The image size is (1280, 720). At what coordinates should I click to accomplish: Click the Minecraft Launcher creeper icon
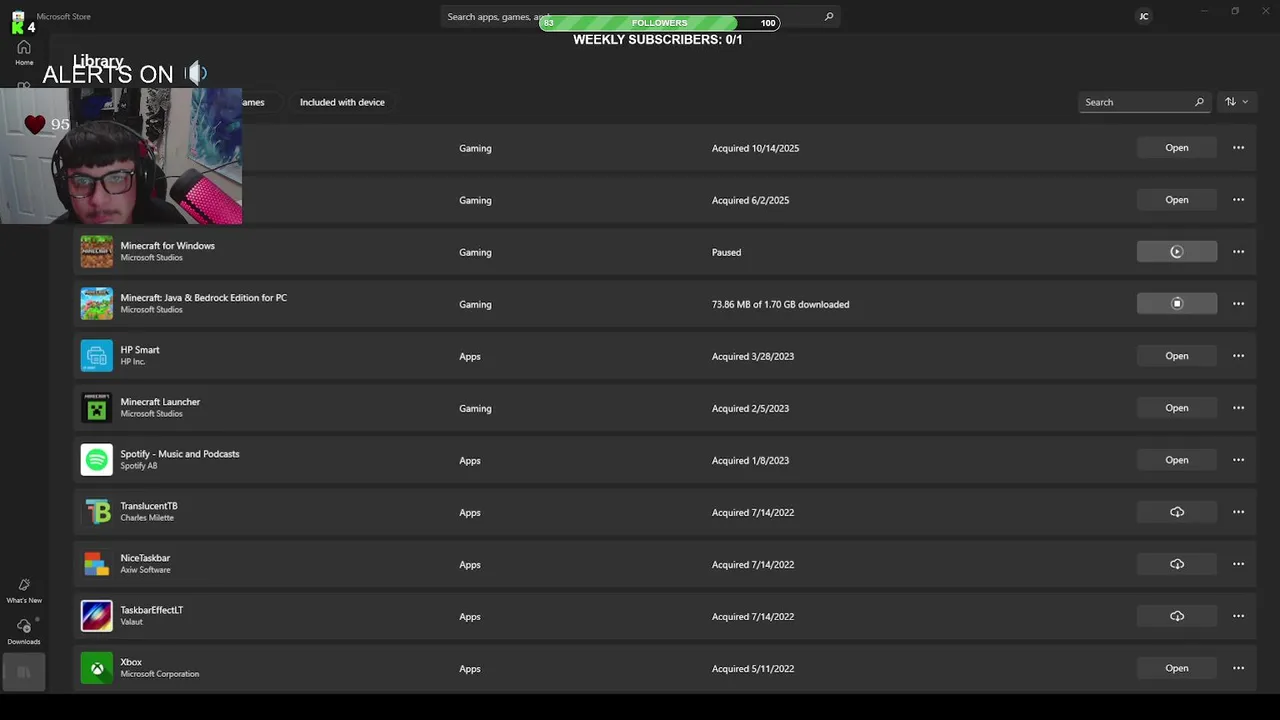click(97, 408)
